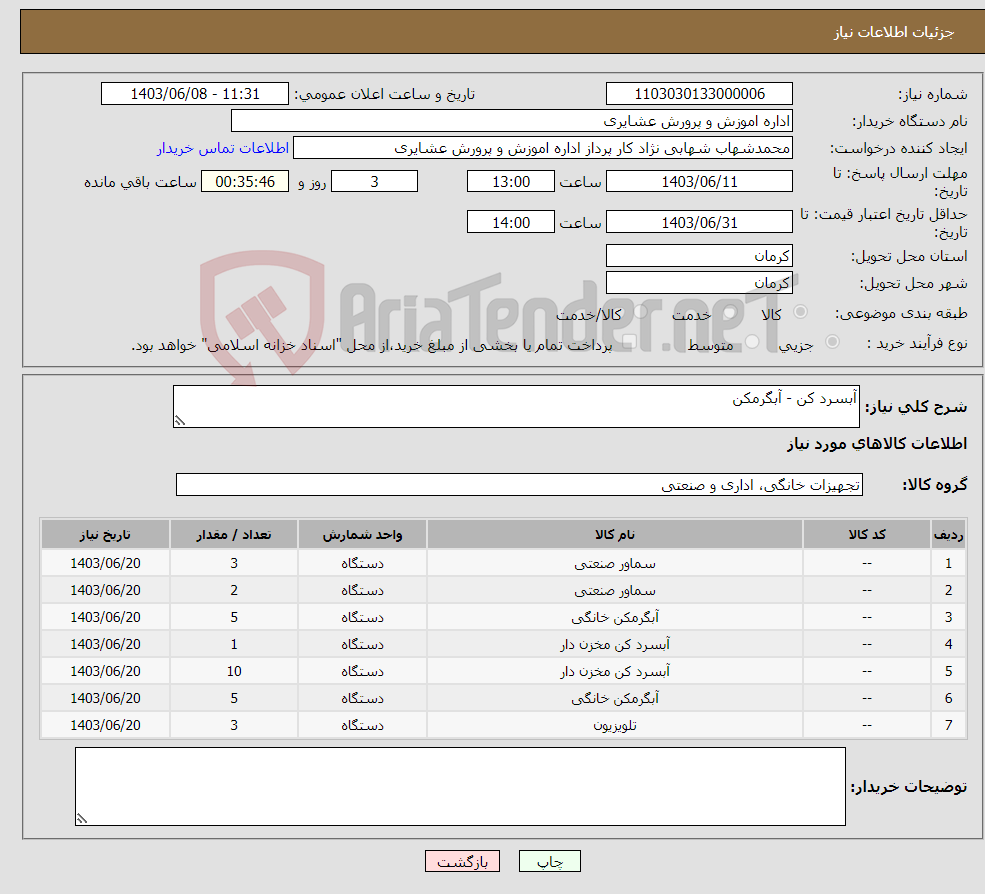
Task: Click the ردیف column header
Action: [x=949, y=535]
